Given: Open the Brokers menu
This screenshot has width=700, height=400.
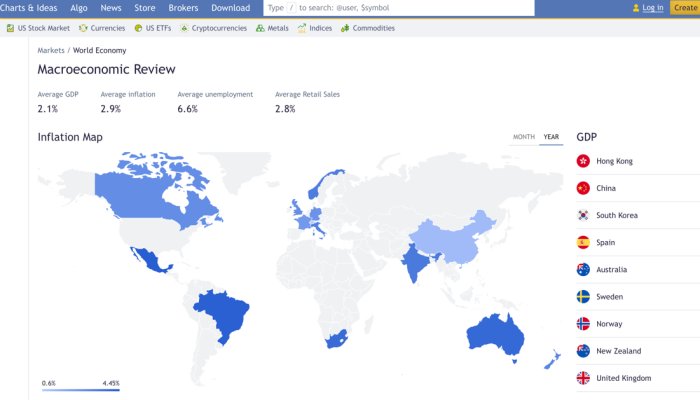Looking at the screenshot, I should [183, 8].
